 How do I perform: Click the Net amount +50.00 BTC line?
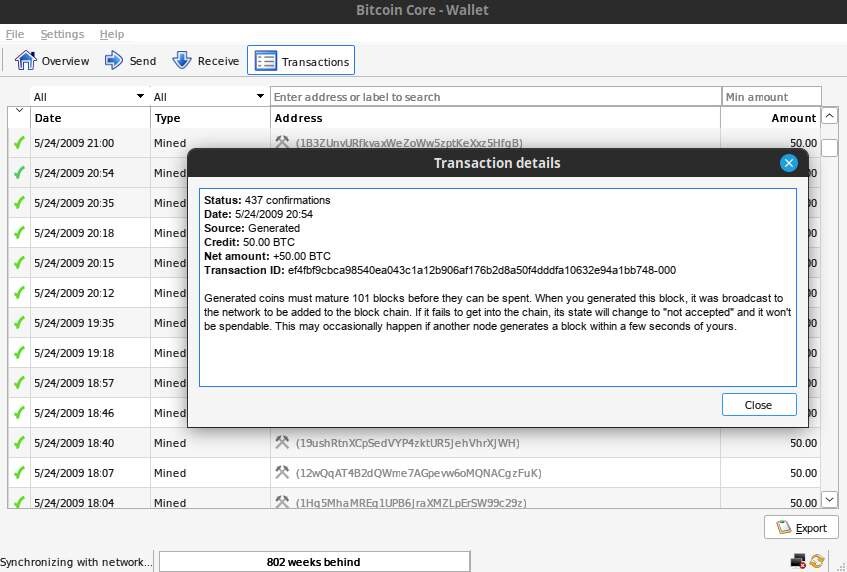267,256
